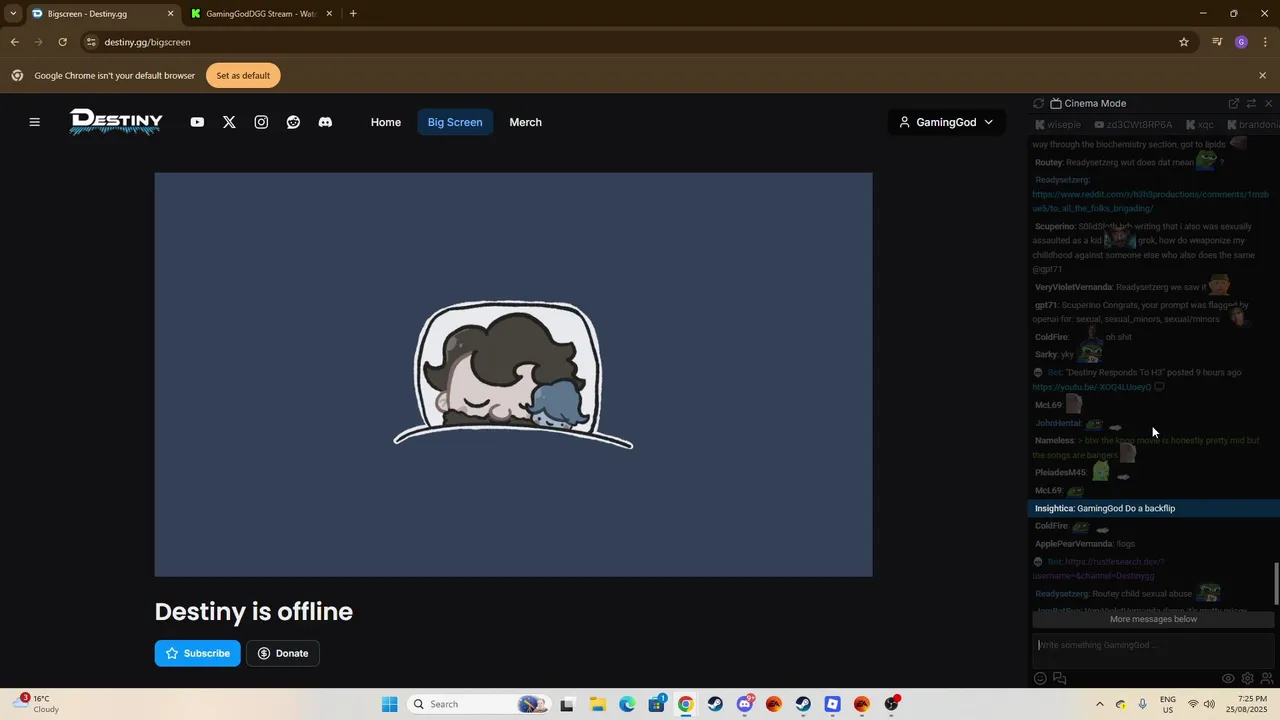Open Discord from taskbar
Viewport: 1280px width, 720px height.
pos(745,704)
